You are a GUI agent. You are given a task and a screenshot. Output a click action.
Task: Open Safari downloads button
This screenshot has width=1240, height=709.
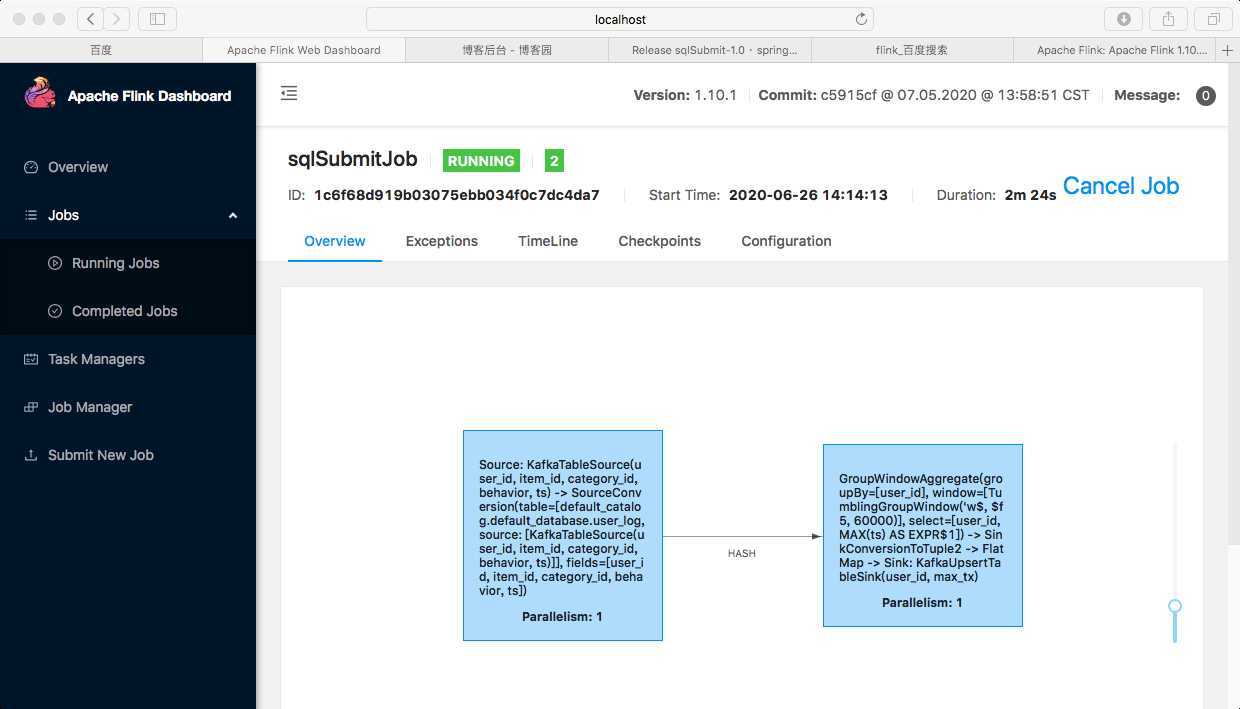[x=1123, y=18]
